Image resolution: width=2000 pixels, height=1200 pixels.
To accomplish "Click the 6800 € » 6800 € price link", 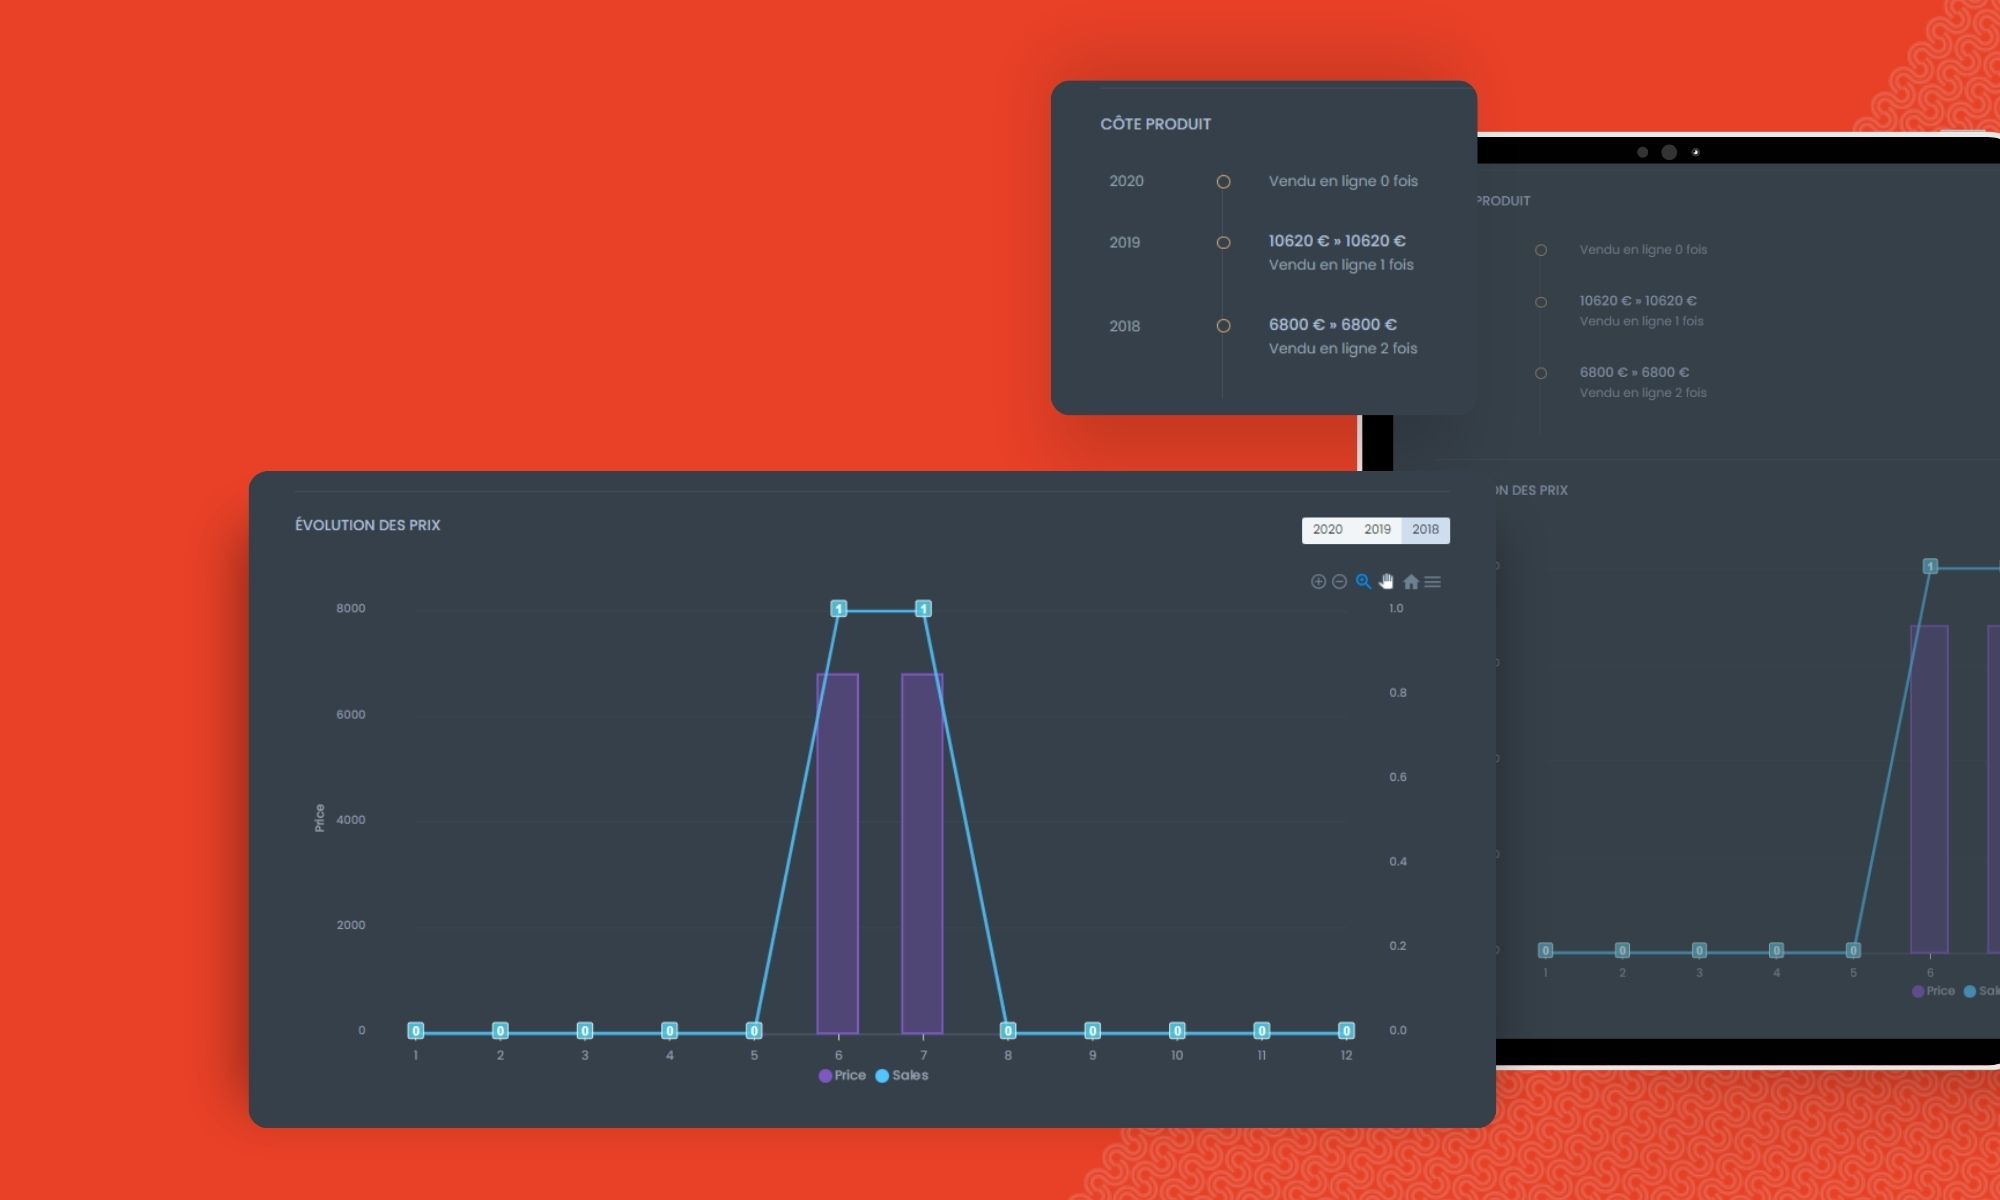I will (1333, 324).
